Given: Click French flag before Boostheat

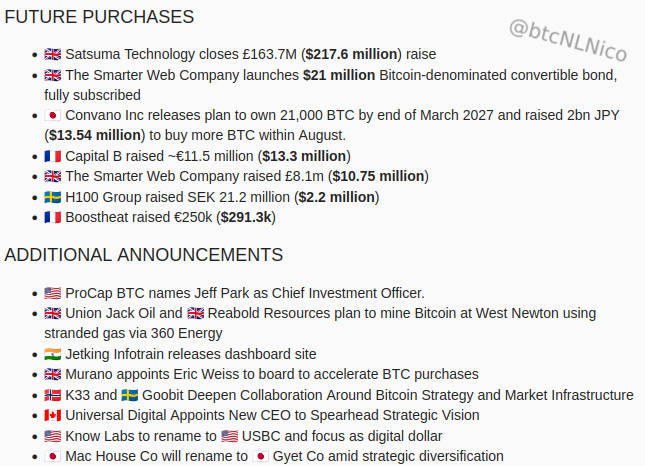Looking at the screenshot, I should pyautogui.click(x=53, y=217).
